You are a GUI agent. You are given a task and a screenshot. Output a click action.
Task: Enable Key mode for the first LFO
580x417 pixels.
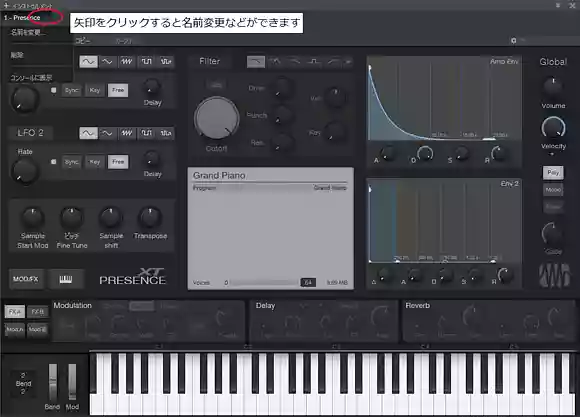pyautogui.click(x=95, y=90)
